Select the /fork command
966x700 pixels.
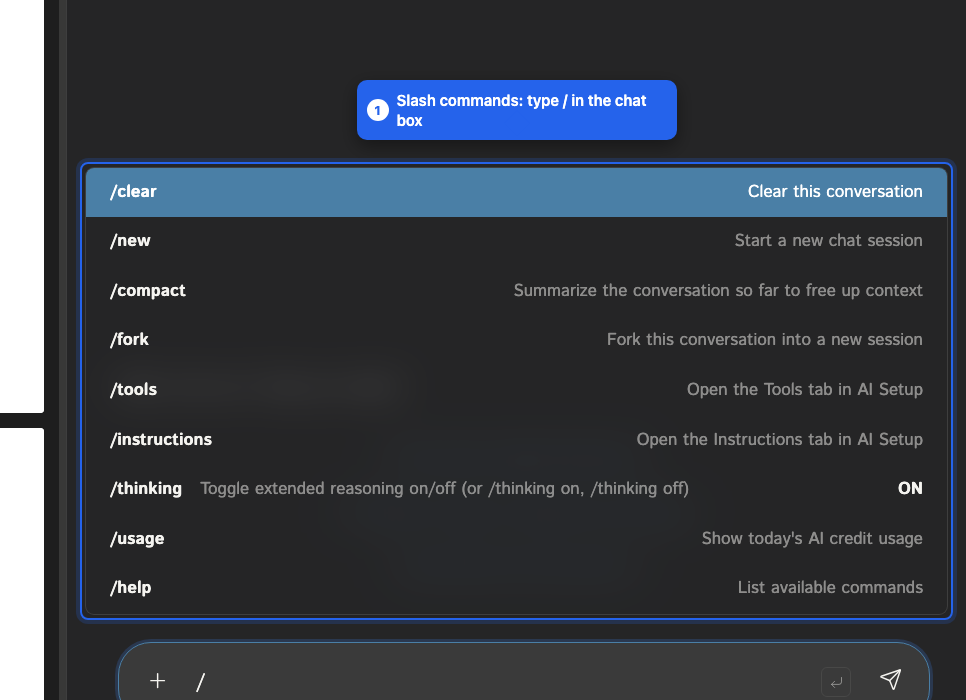[516, 340]
